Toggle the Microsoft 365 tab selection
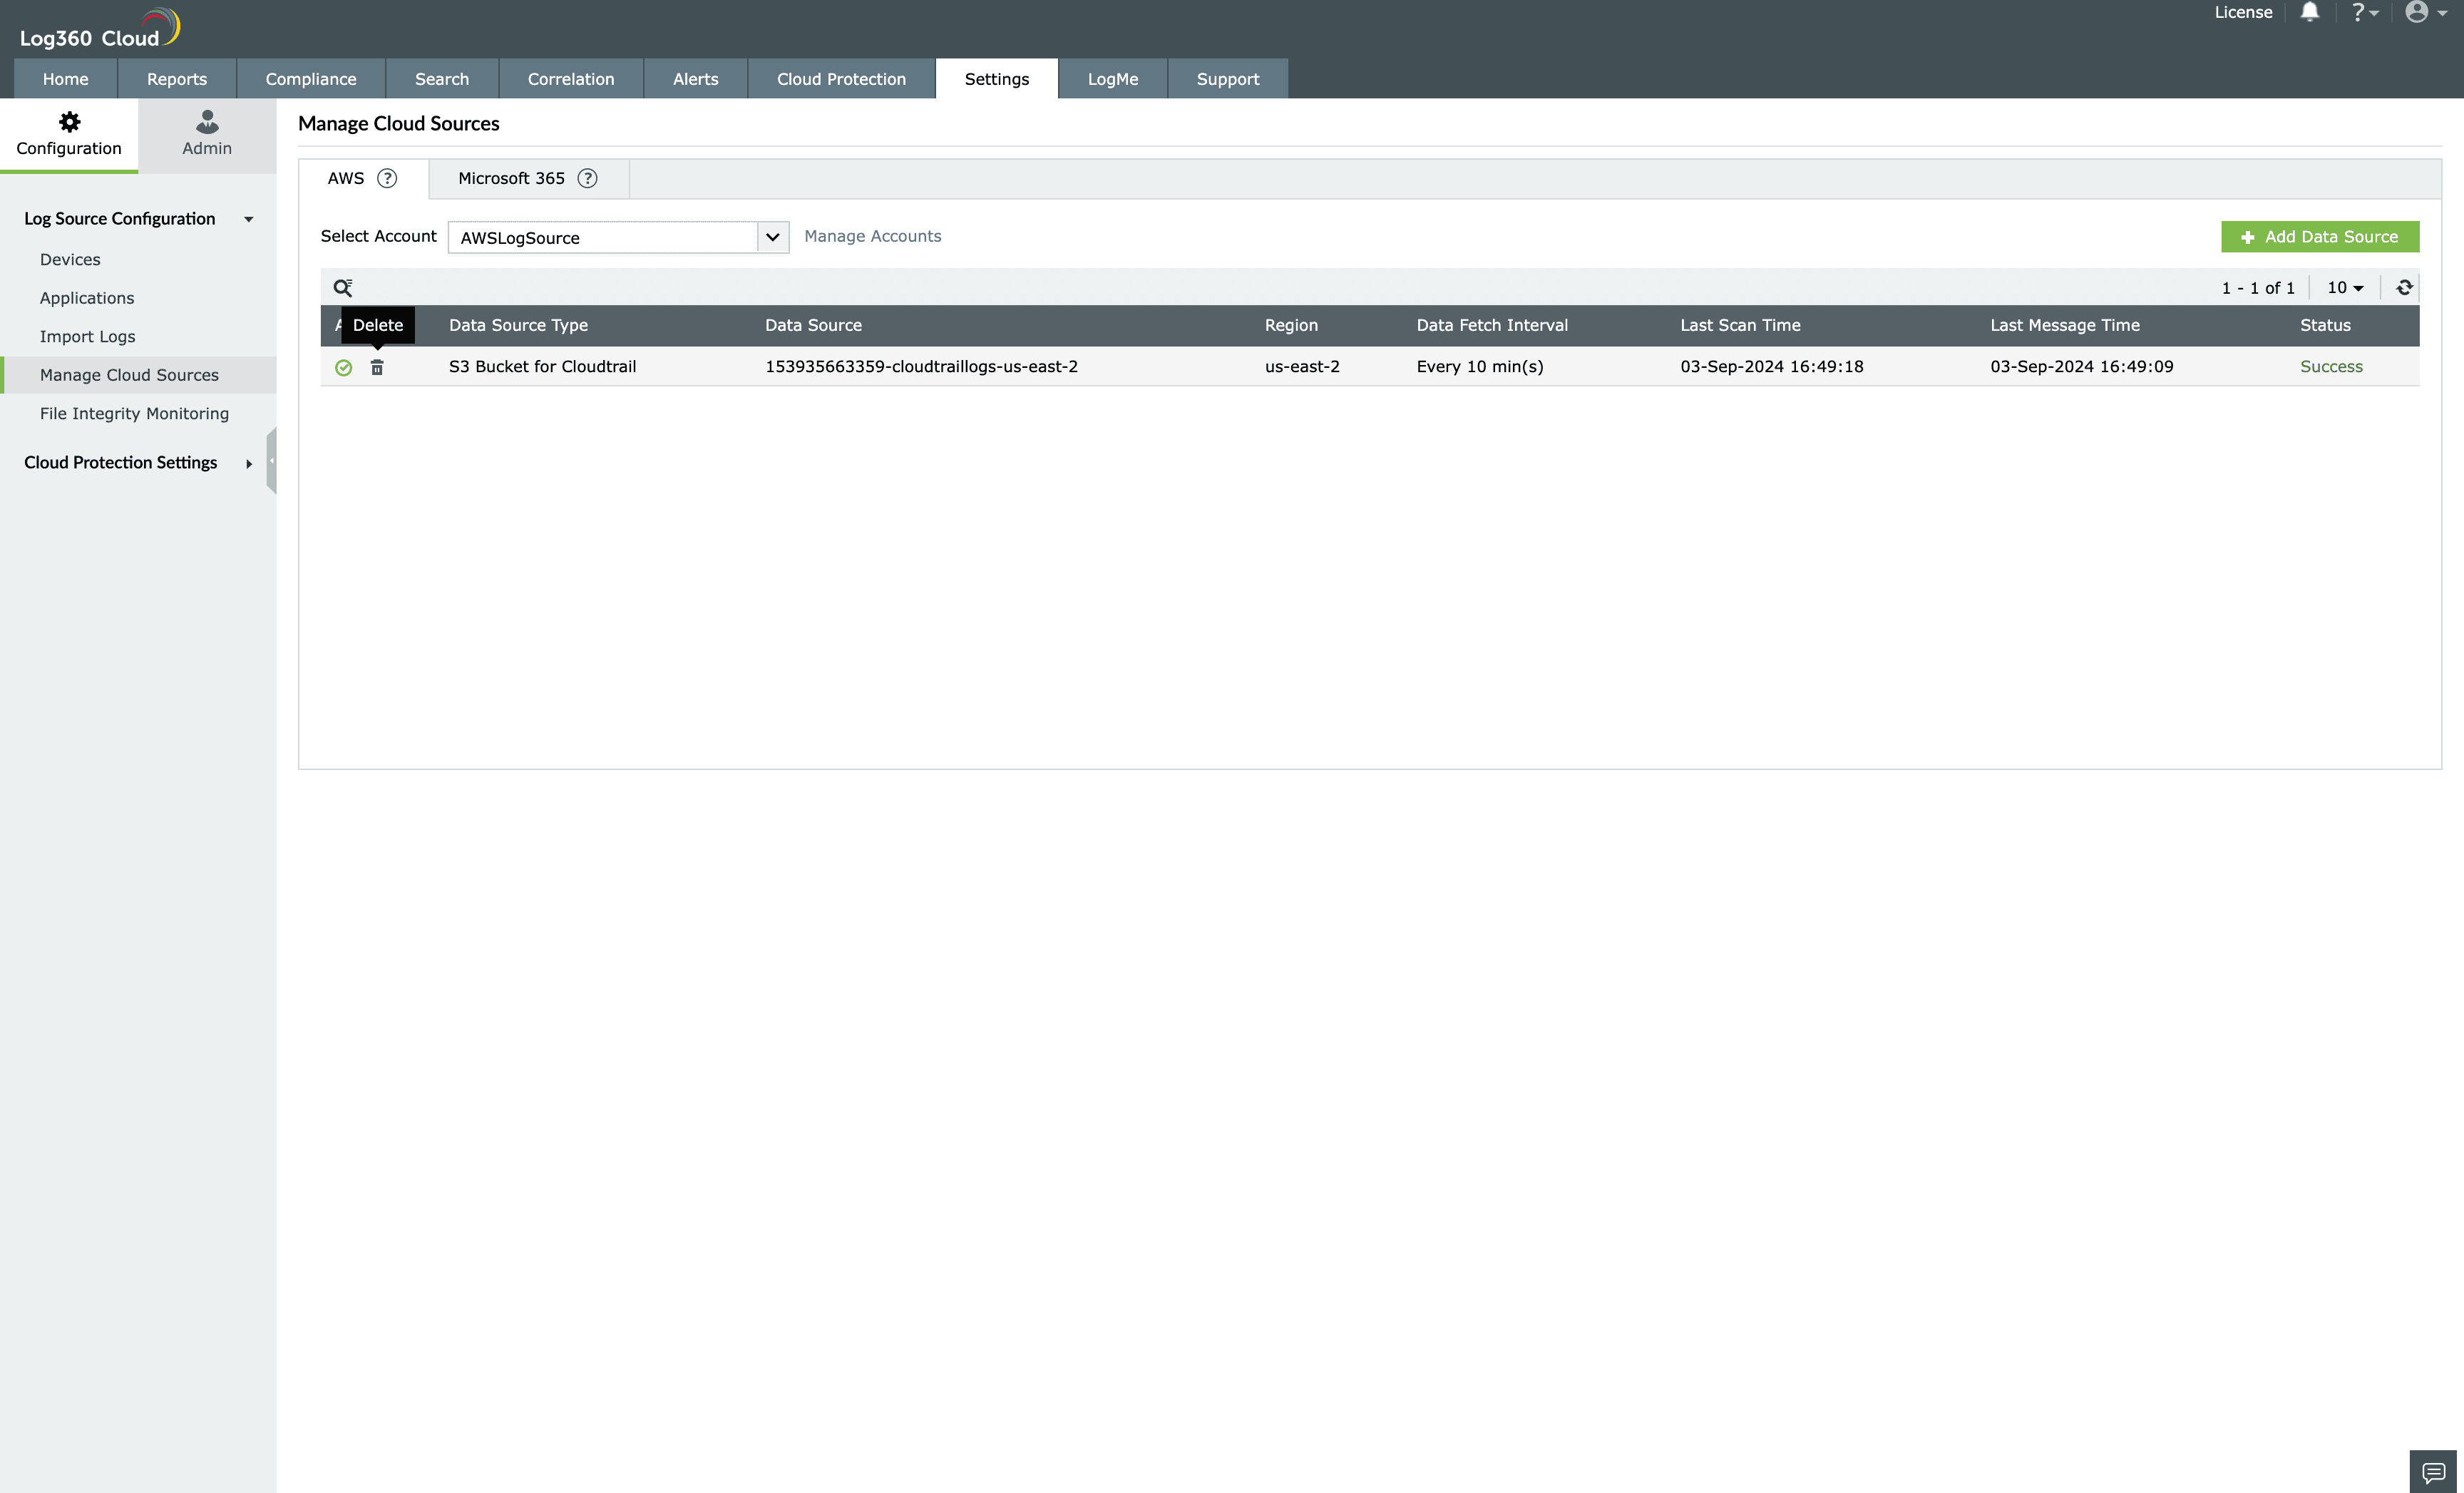Image resolution: width=2464 pixels, height=1493 pixels. tap(510, 176)
